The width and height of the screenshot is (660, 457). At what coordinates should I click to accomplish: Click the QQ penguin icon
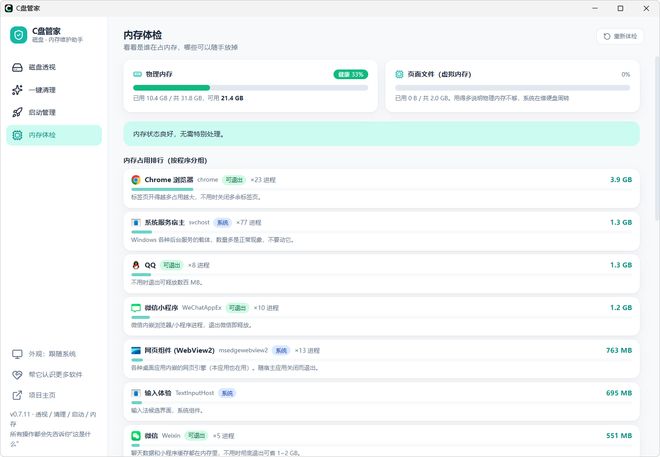pyautogui.click(x=136, y=265)
